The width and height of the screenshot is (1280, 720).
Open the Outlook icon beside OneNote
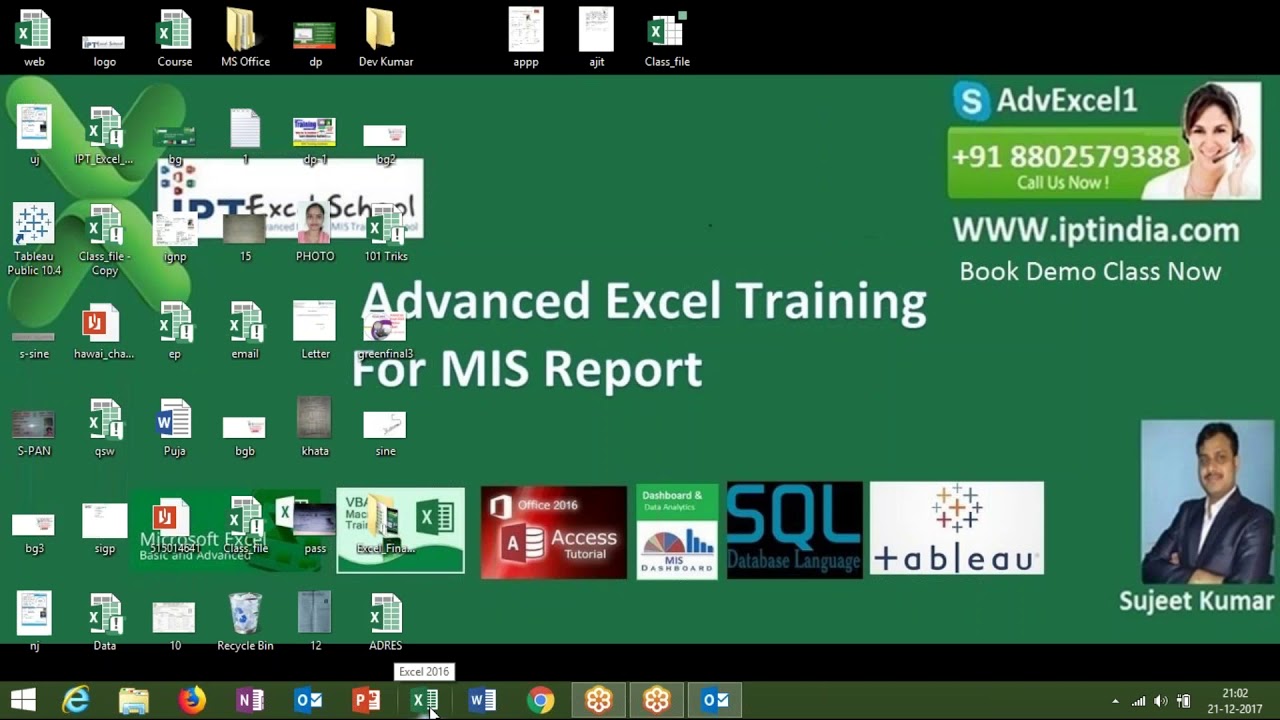[308, 700]
